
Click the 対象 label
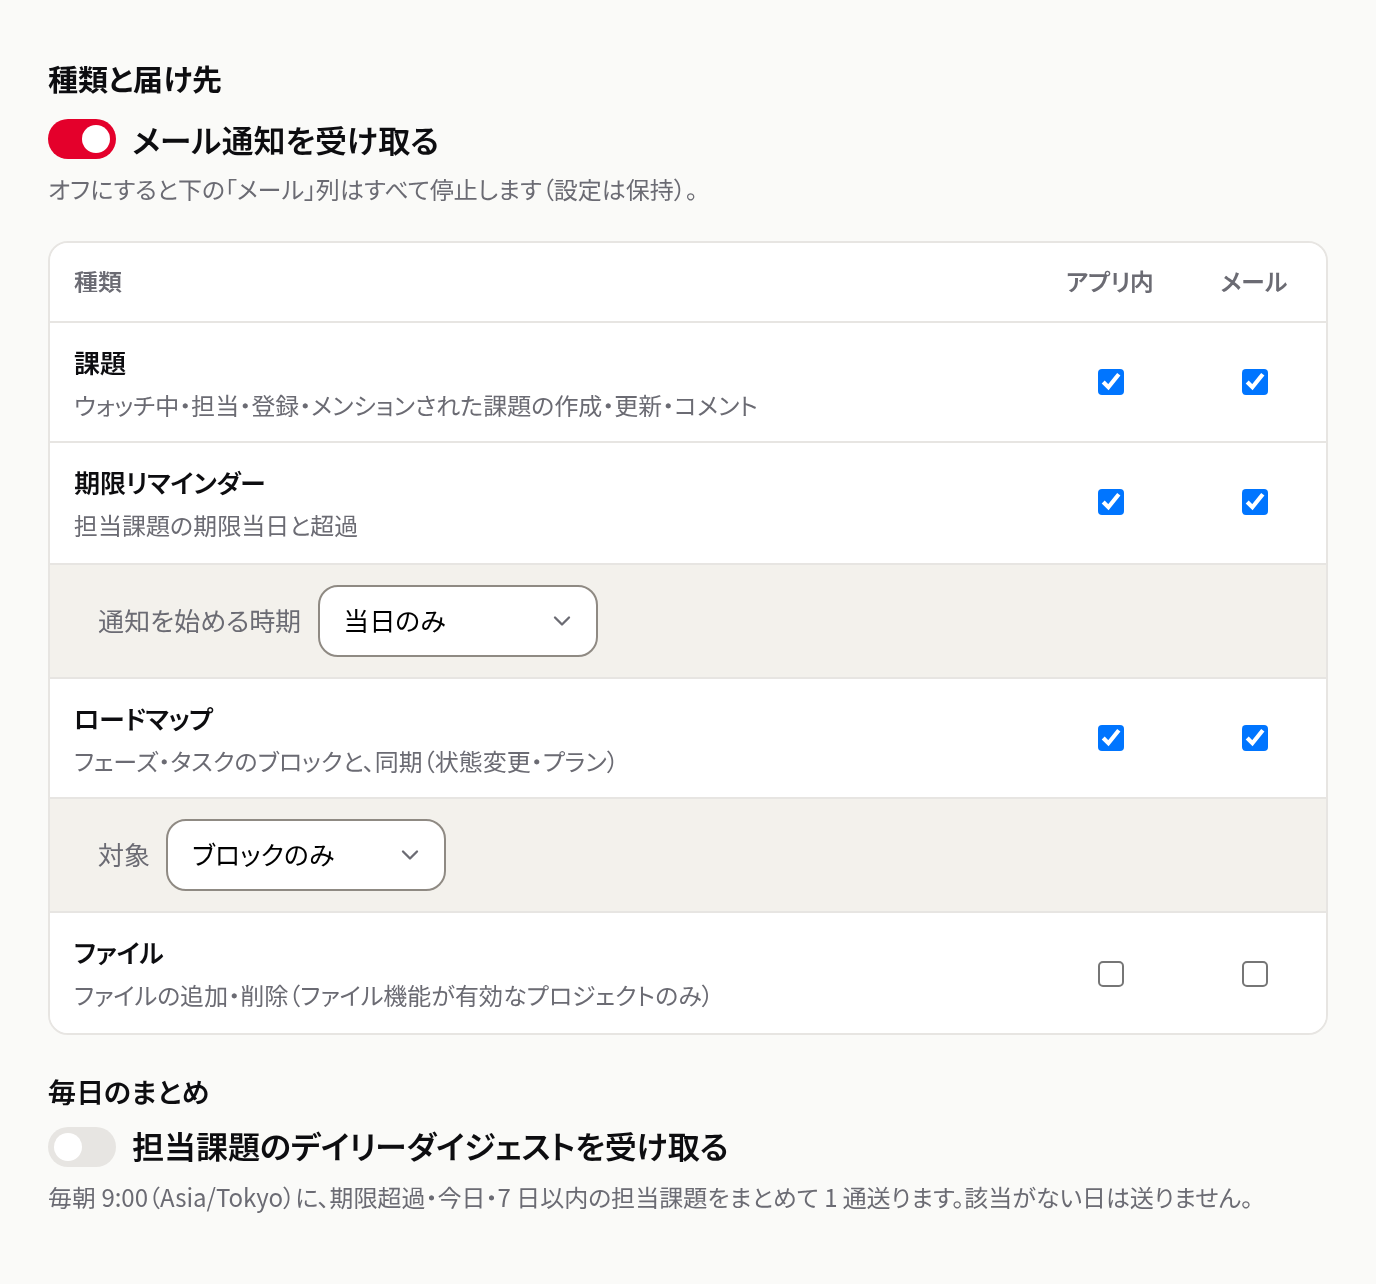click(124, 856)
